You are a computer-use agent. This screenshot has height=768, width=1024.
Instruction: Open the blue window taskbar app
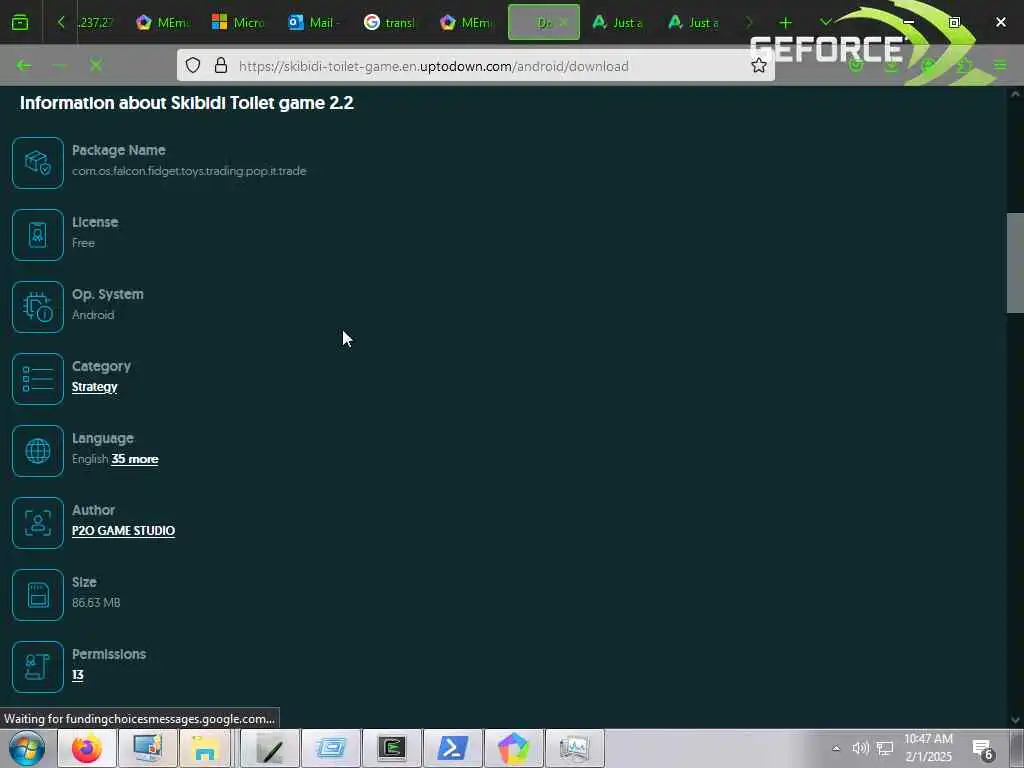(x=330, y=748)
